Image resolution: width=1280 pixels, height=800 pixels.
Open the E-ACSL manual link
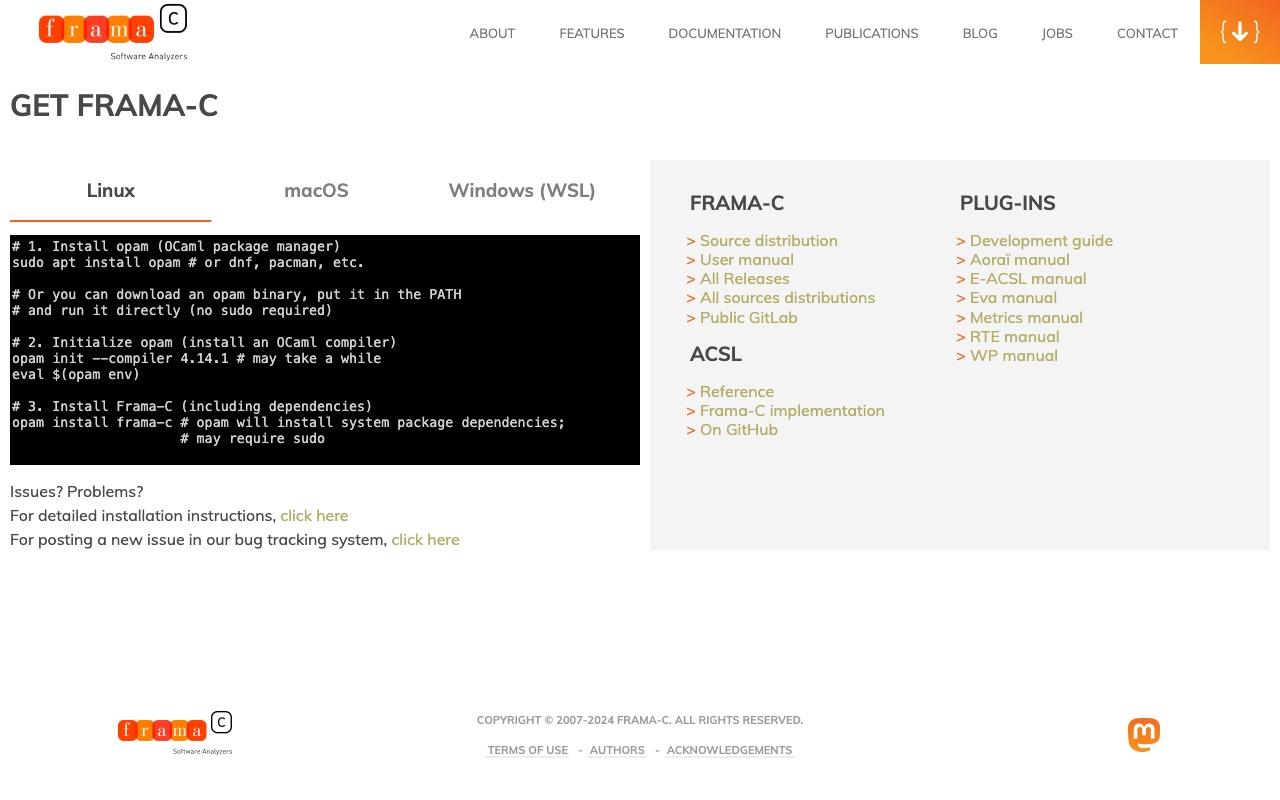[x=1028, y=278]
